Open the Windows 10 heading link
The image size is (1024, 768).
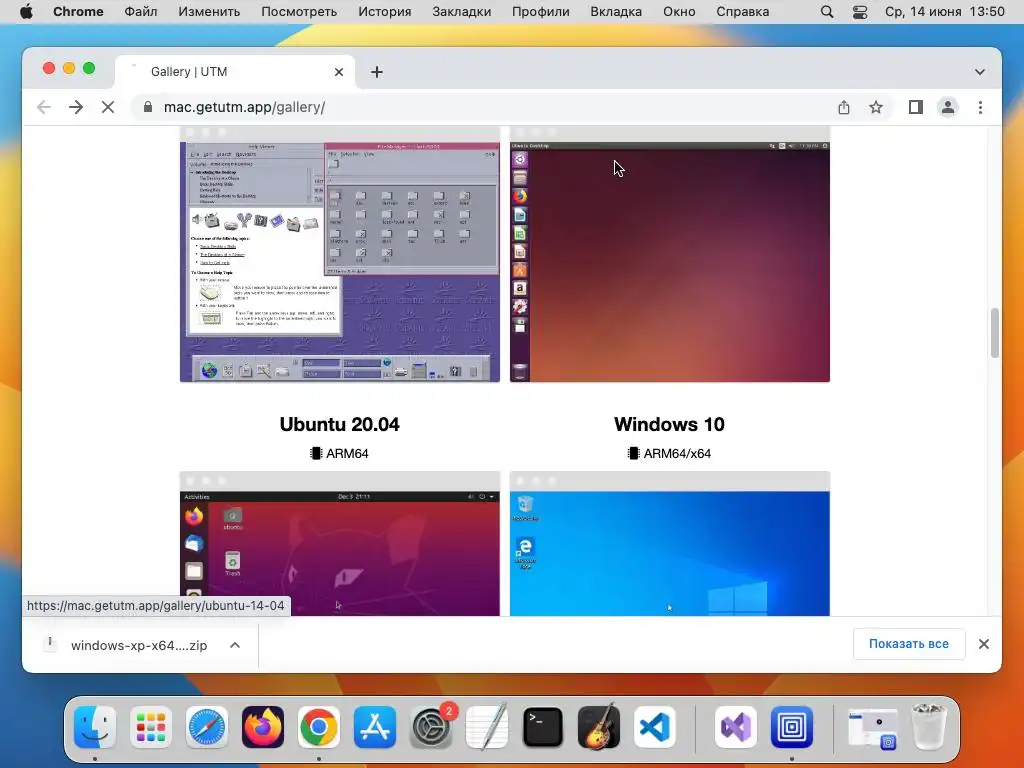tap(669, 424)
